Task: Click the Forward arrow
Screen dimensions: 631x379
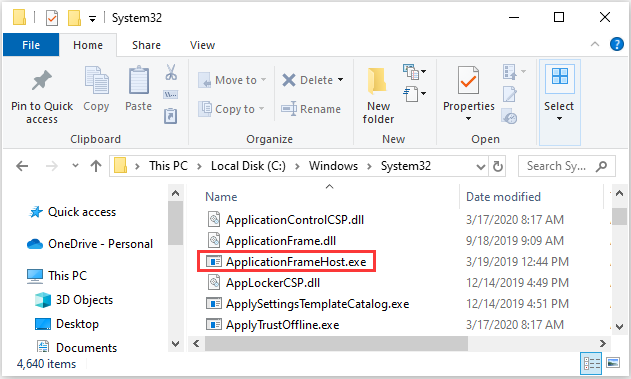Action: (x=52, y=166)
